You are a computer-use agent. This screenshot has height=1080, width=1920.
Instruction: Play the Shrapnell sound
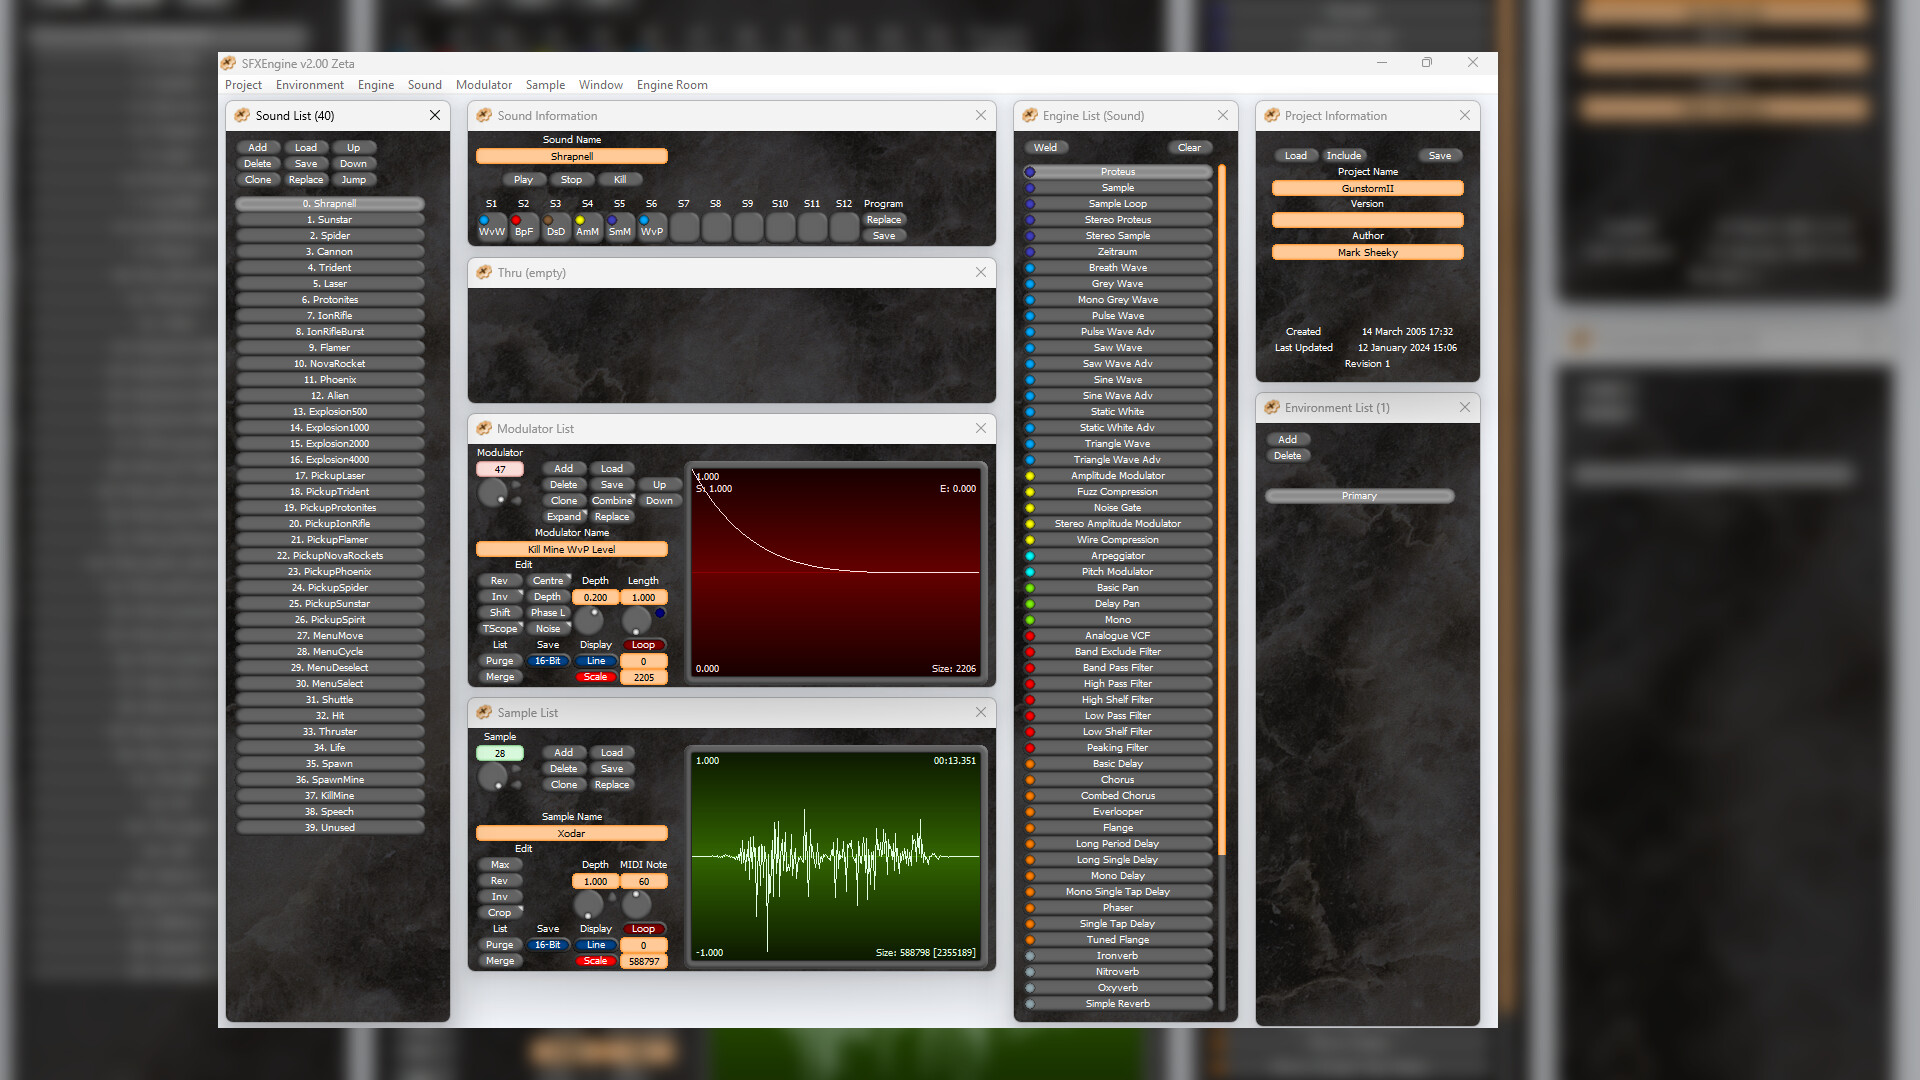(x=523, y=179)
